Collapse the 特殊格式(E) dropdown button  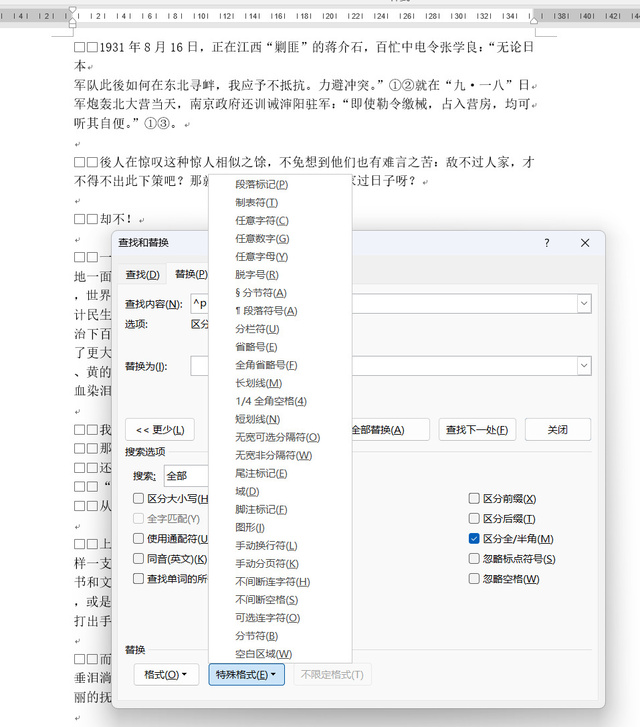246,675
